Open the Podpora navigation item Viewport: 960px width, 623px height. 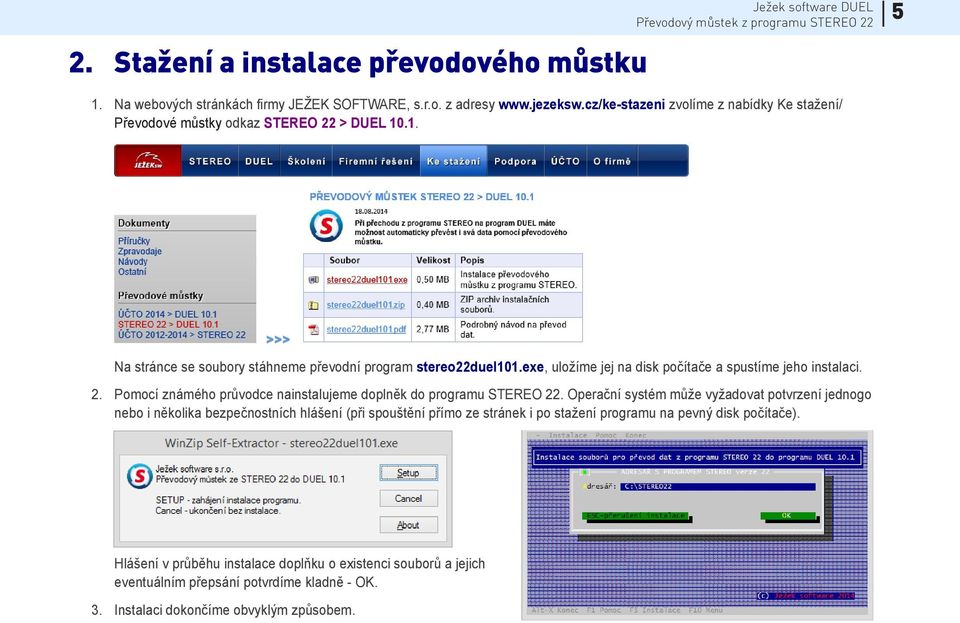coord(515,162)
